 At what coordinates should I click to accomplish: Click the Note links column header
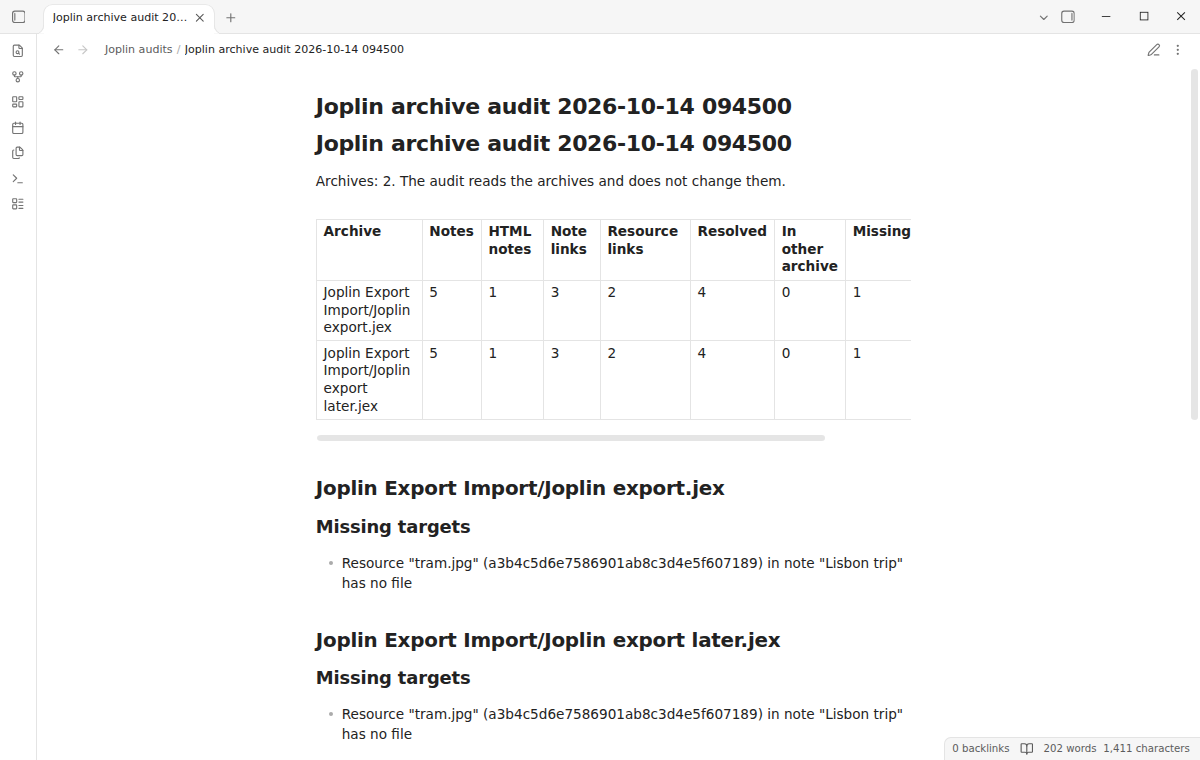572,250
